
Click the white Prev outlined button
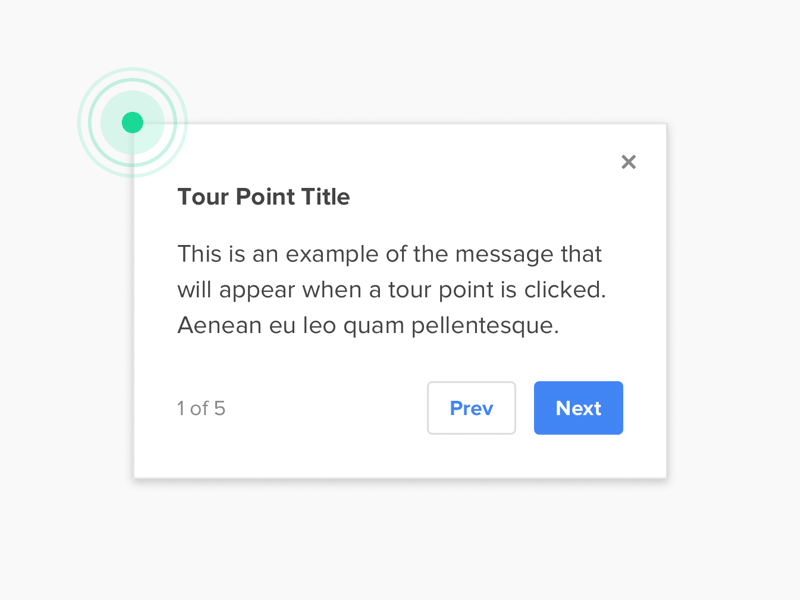(471, 408)
